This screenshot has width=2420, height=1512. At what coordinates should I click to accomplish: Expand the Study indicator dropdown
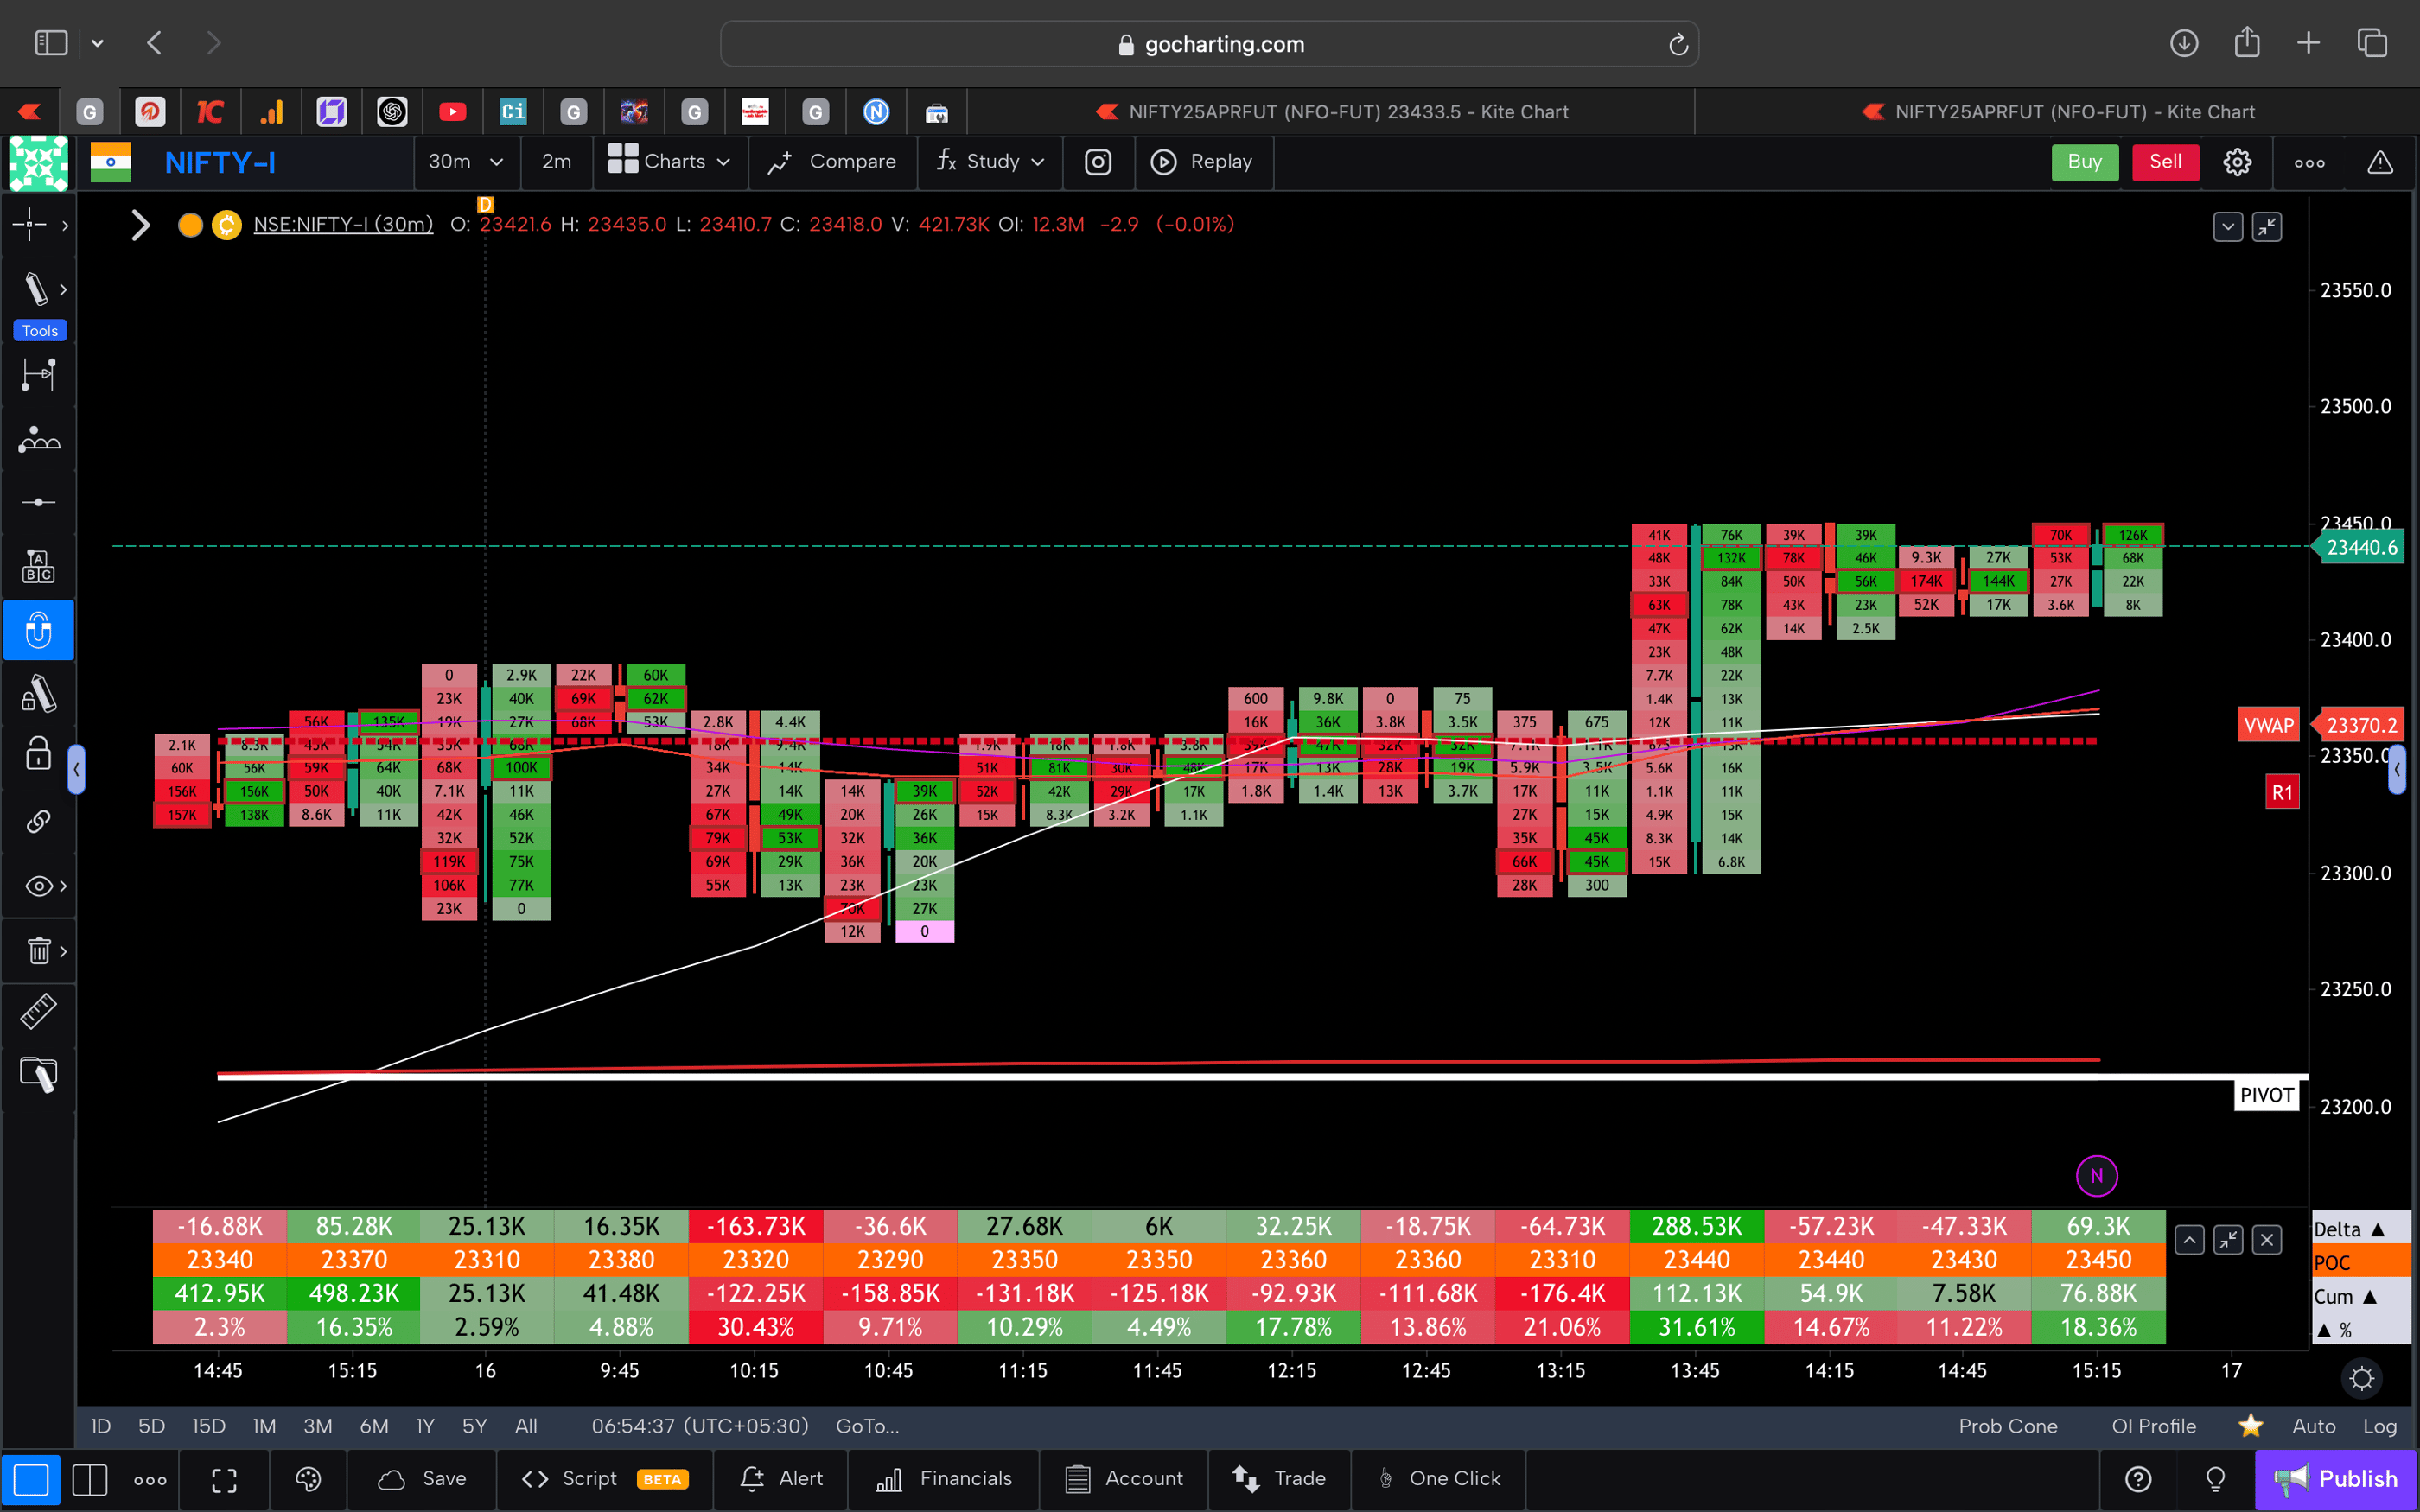click(x=989, y=162)
